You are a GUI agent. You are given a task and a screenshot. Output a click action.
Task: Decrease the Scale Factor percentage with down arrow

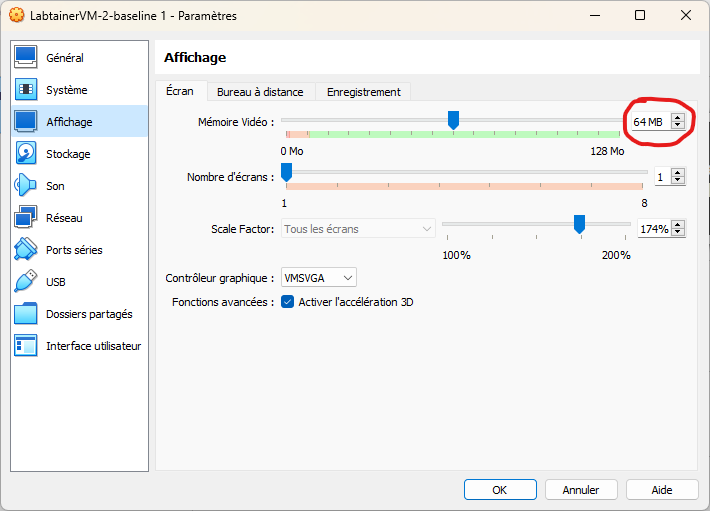[x=678, y=233]
